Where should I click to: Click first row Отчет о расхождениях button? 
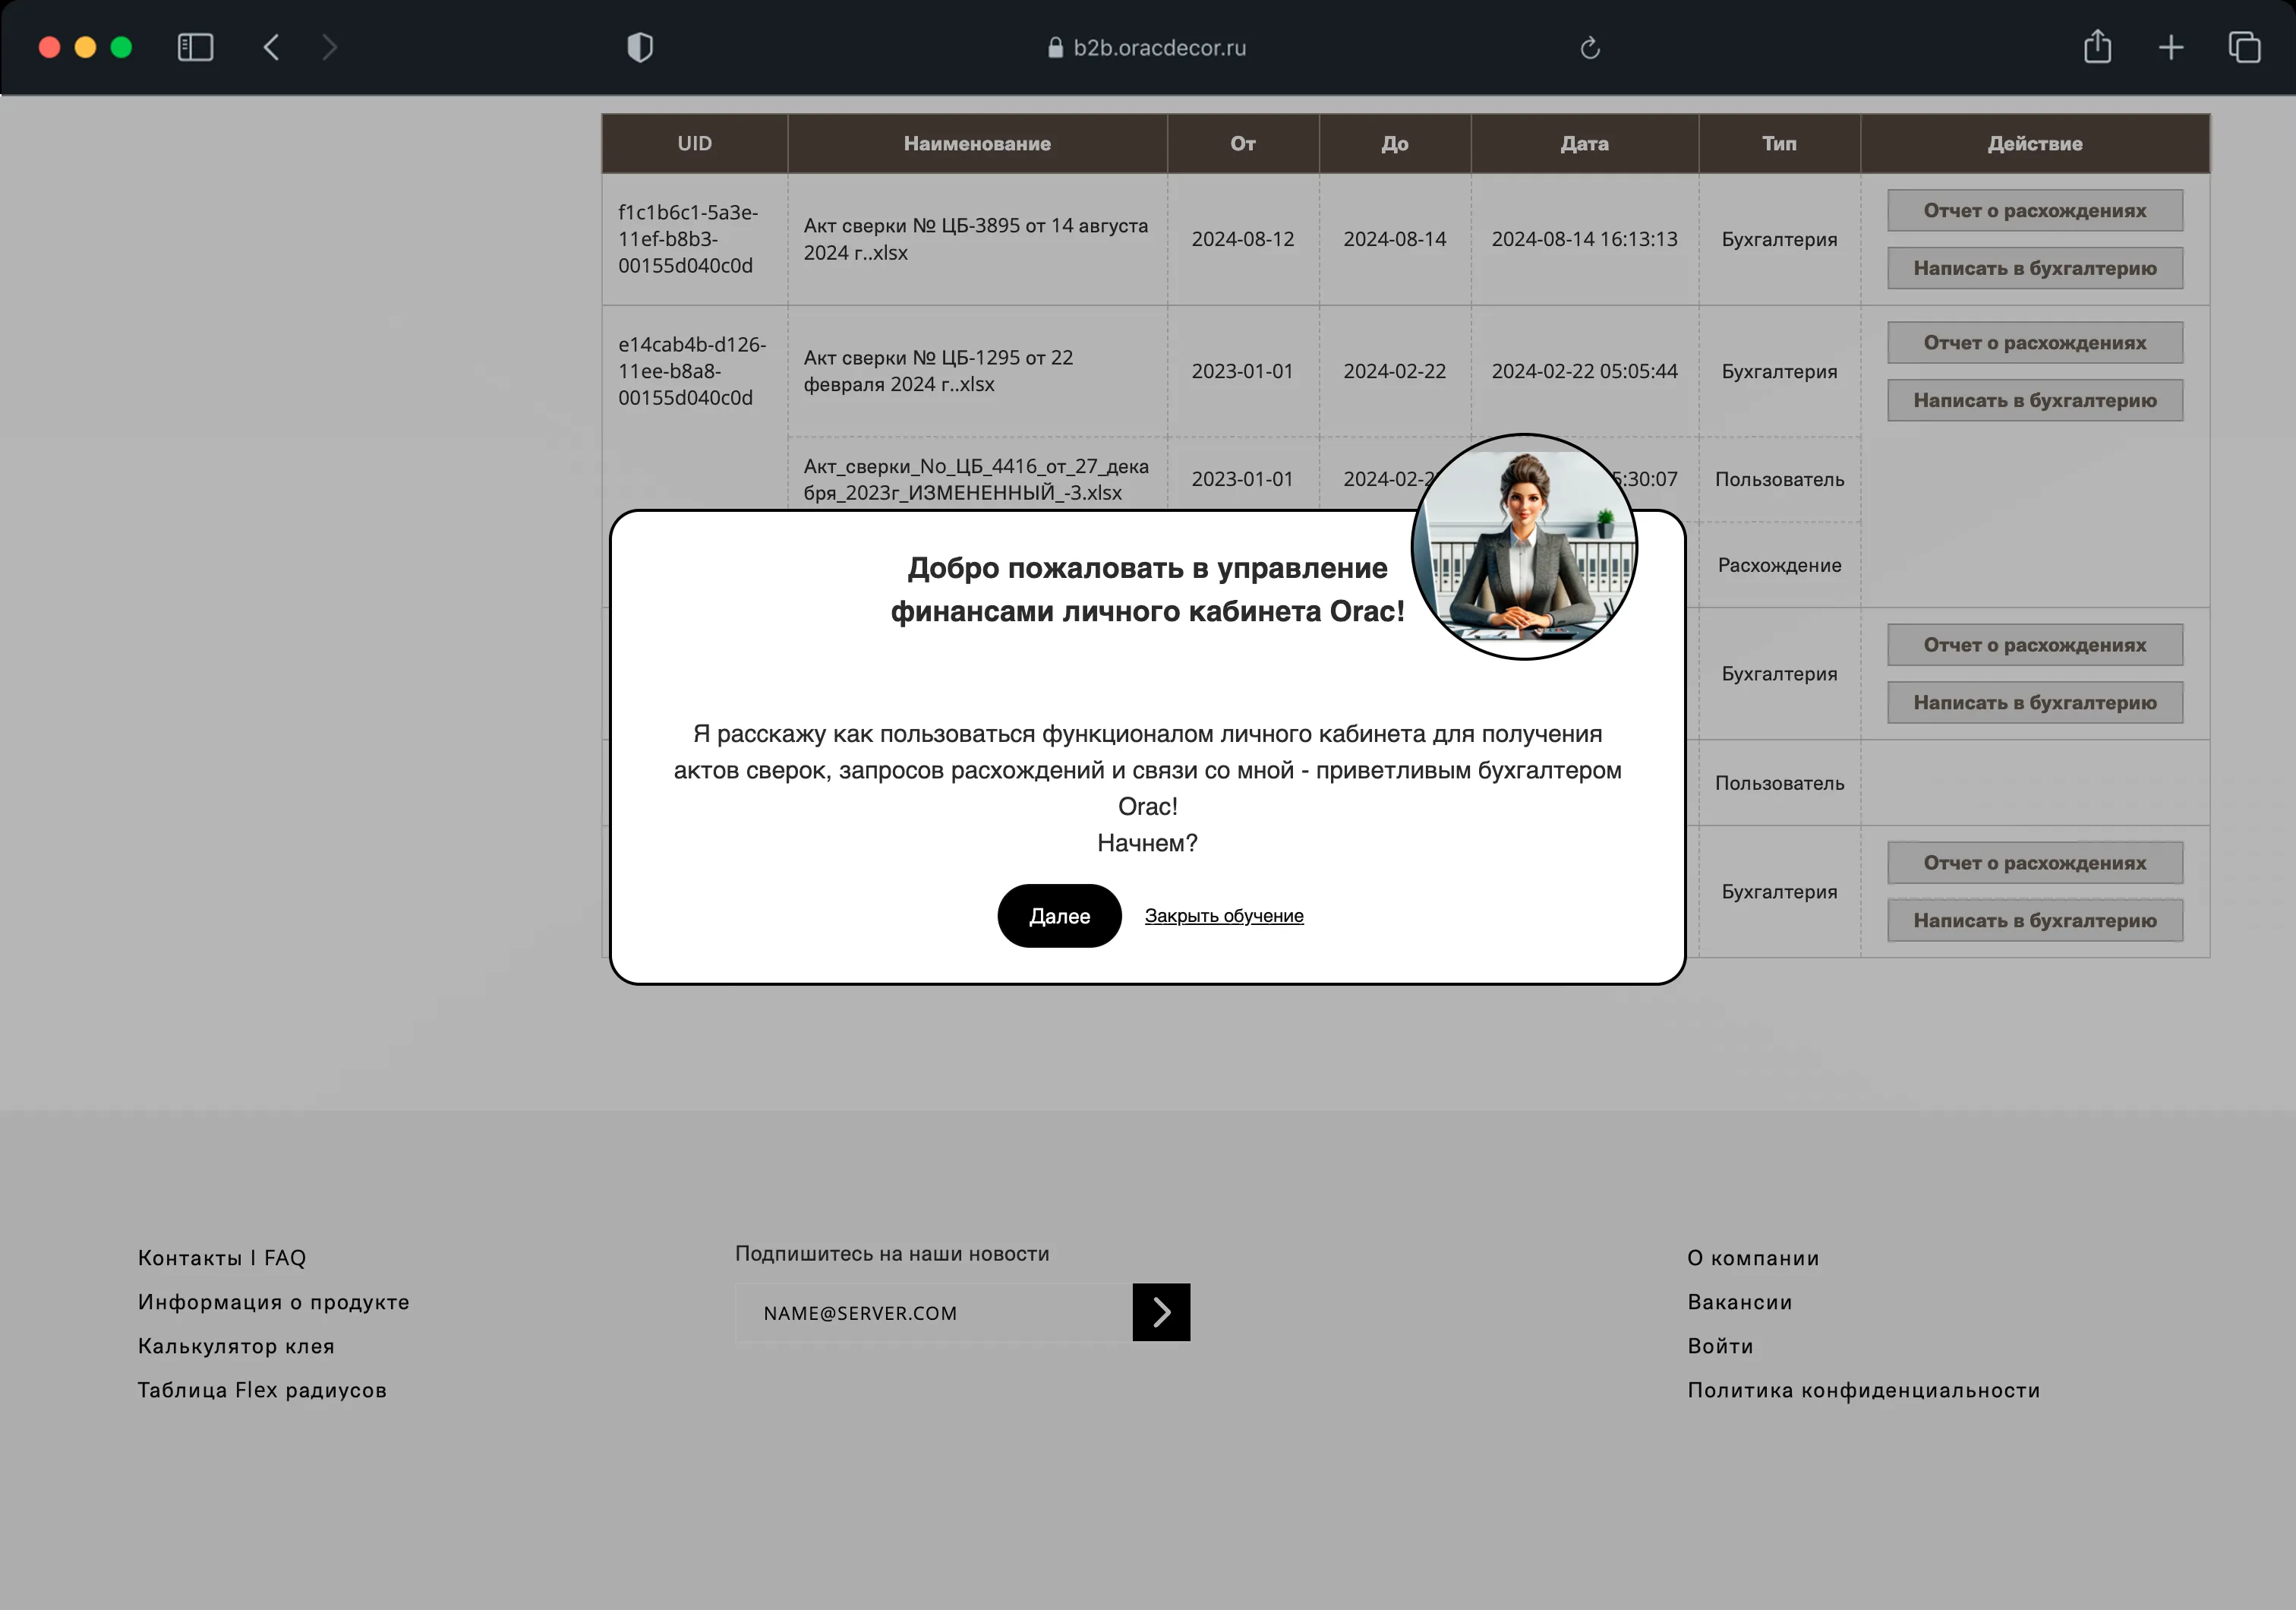tap(2034, 211)
